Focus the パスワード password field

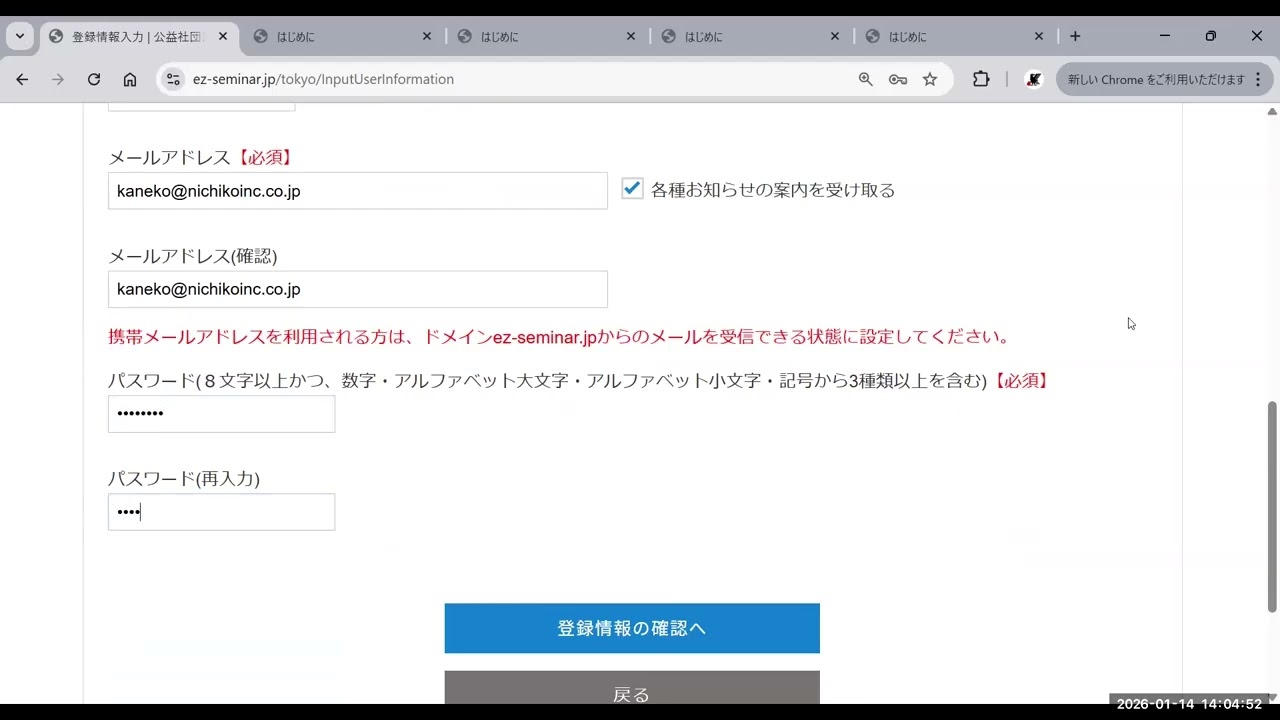pyautogui.click(x=221, y=414)
